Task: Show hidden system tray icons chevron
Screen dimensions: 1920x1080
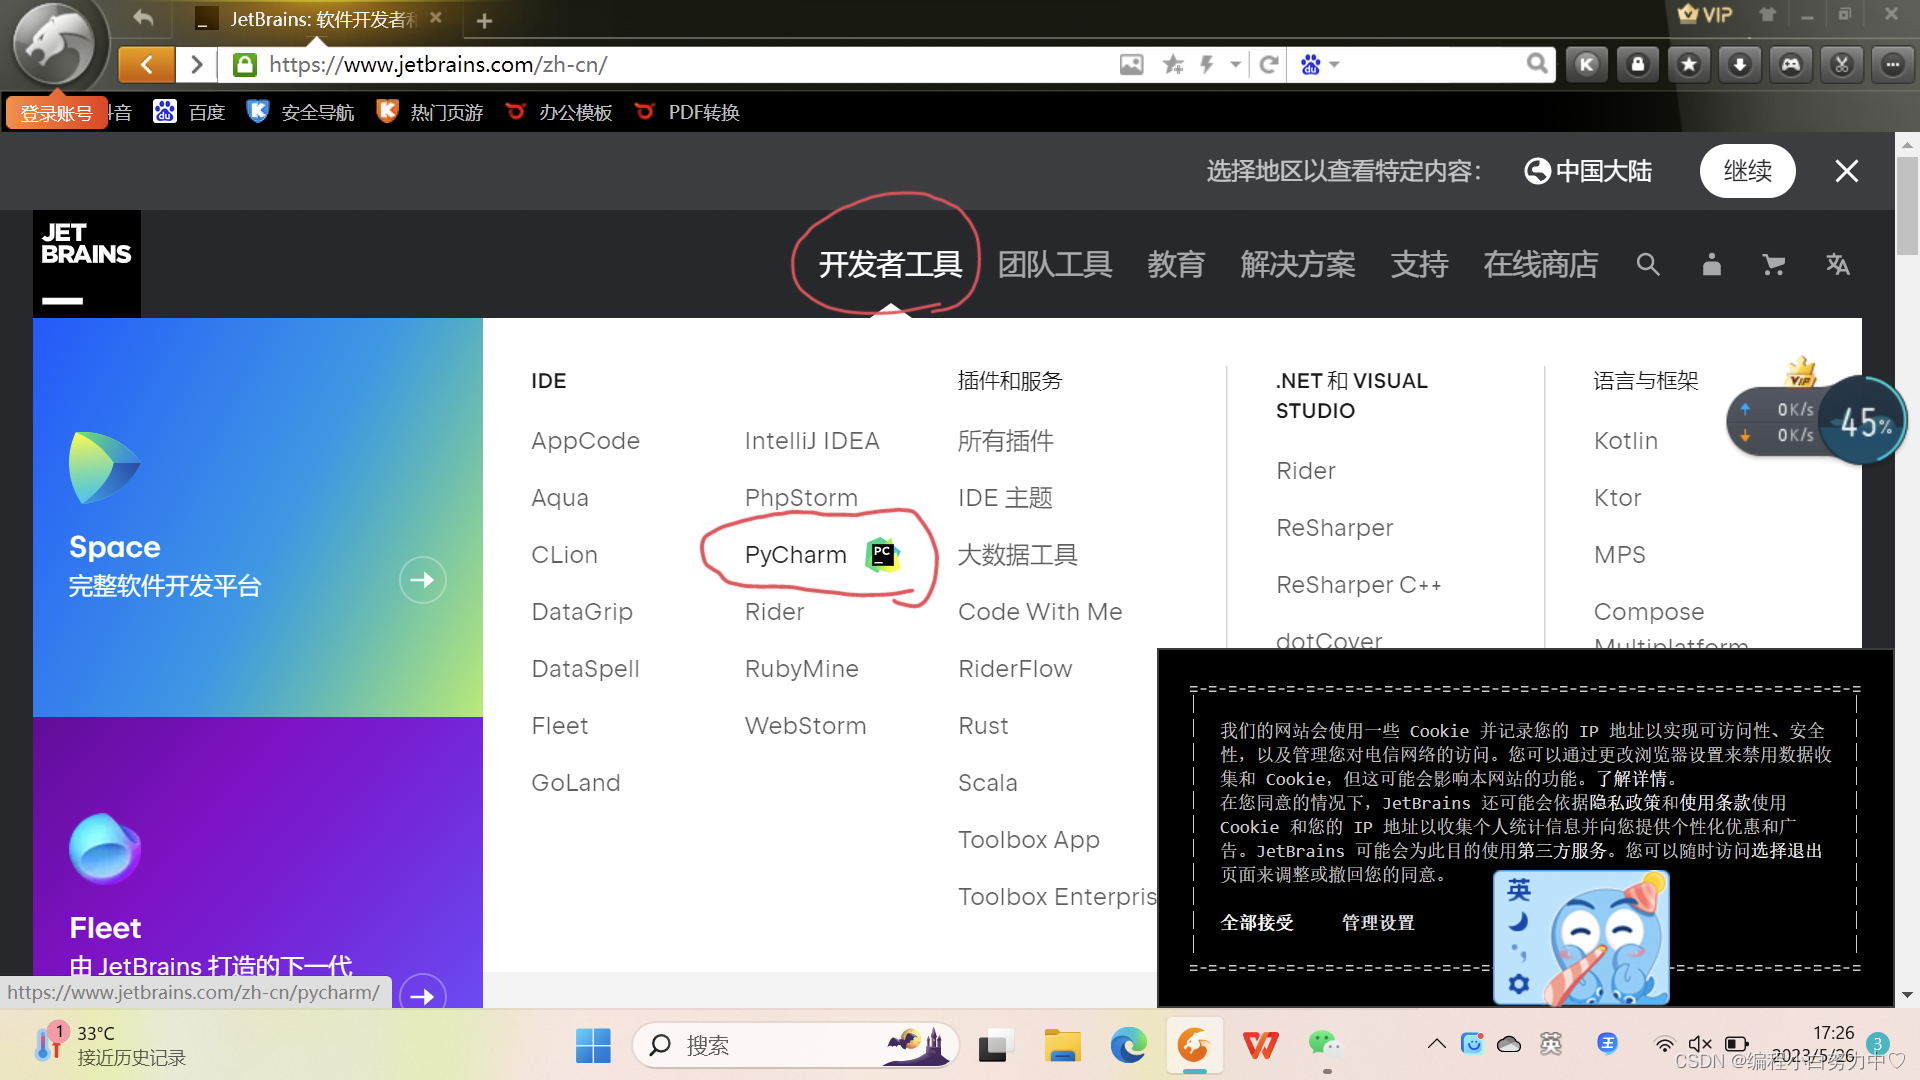Action: [x=1437, y=1044]
